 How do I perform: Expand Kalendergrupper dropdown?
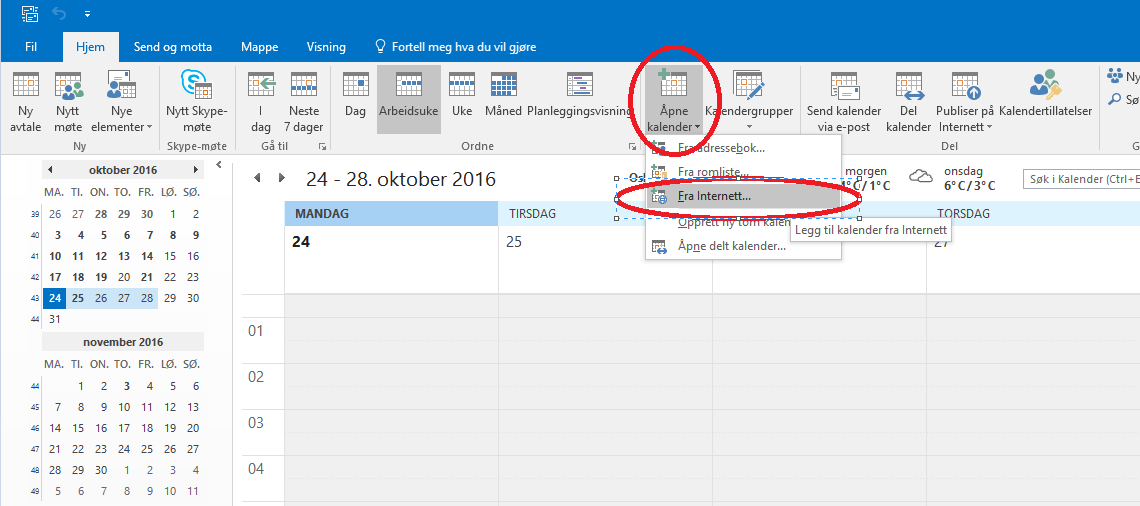(749, 103)
